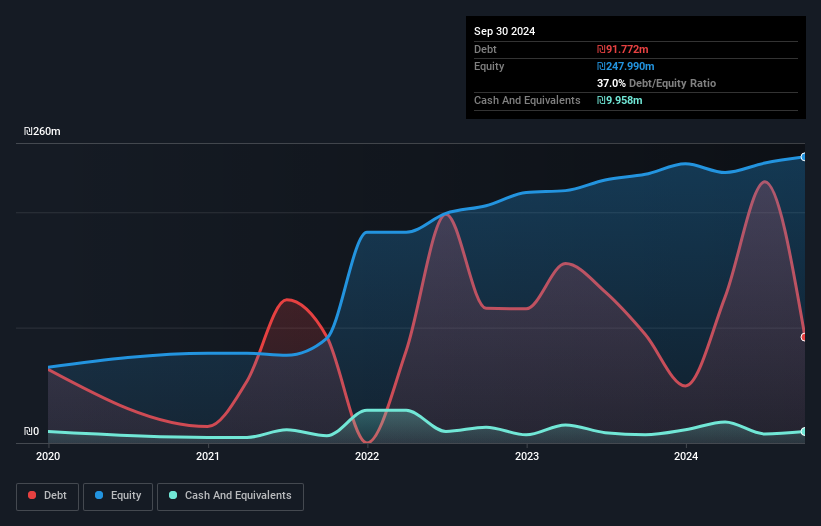
Task: Click Cash And Equivalents label in tooltip
Action: pos(527,100)
